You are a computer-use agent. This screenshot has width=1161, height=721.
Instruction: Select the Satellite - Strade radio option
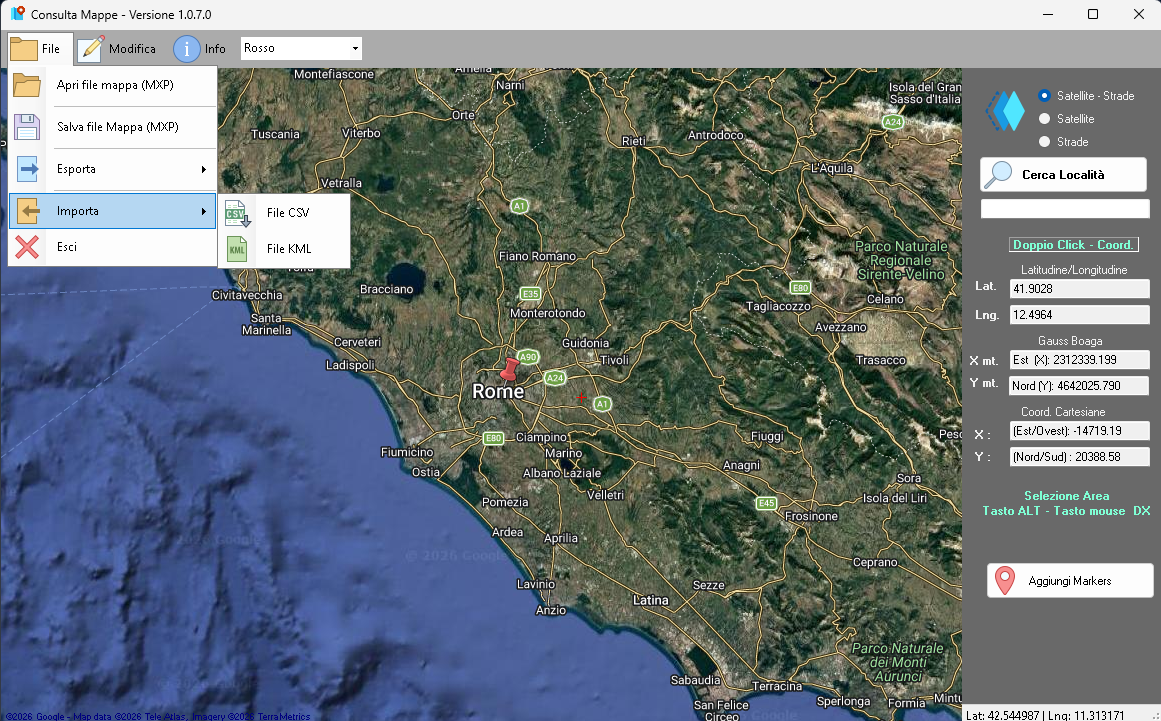click(x=1044, y=95)
